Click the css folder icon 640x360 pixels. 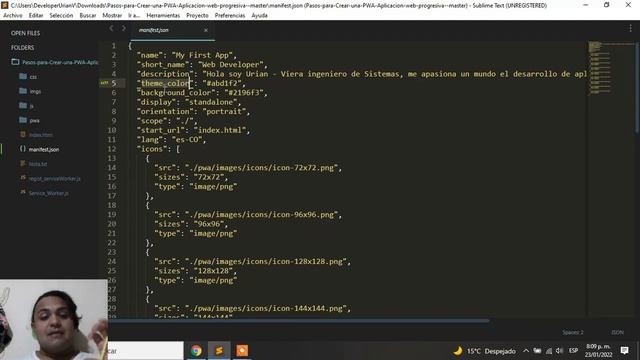click(x=23, y=76)
